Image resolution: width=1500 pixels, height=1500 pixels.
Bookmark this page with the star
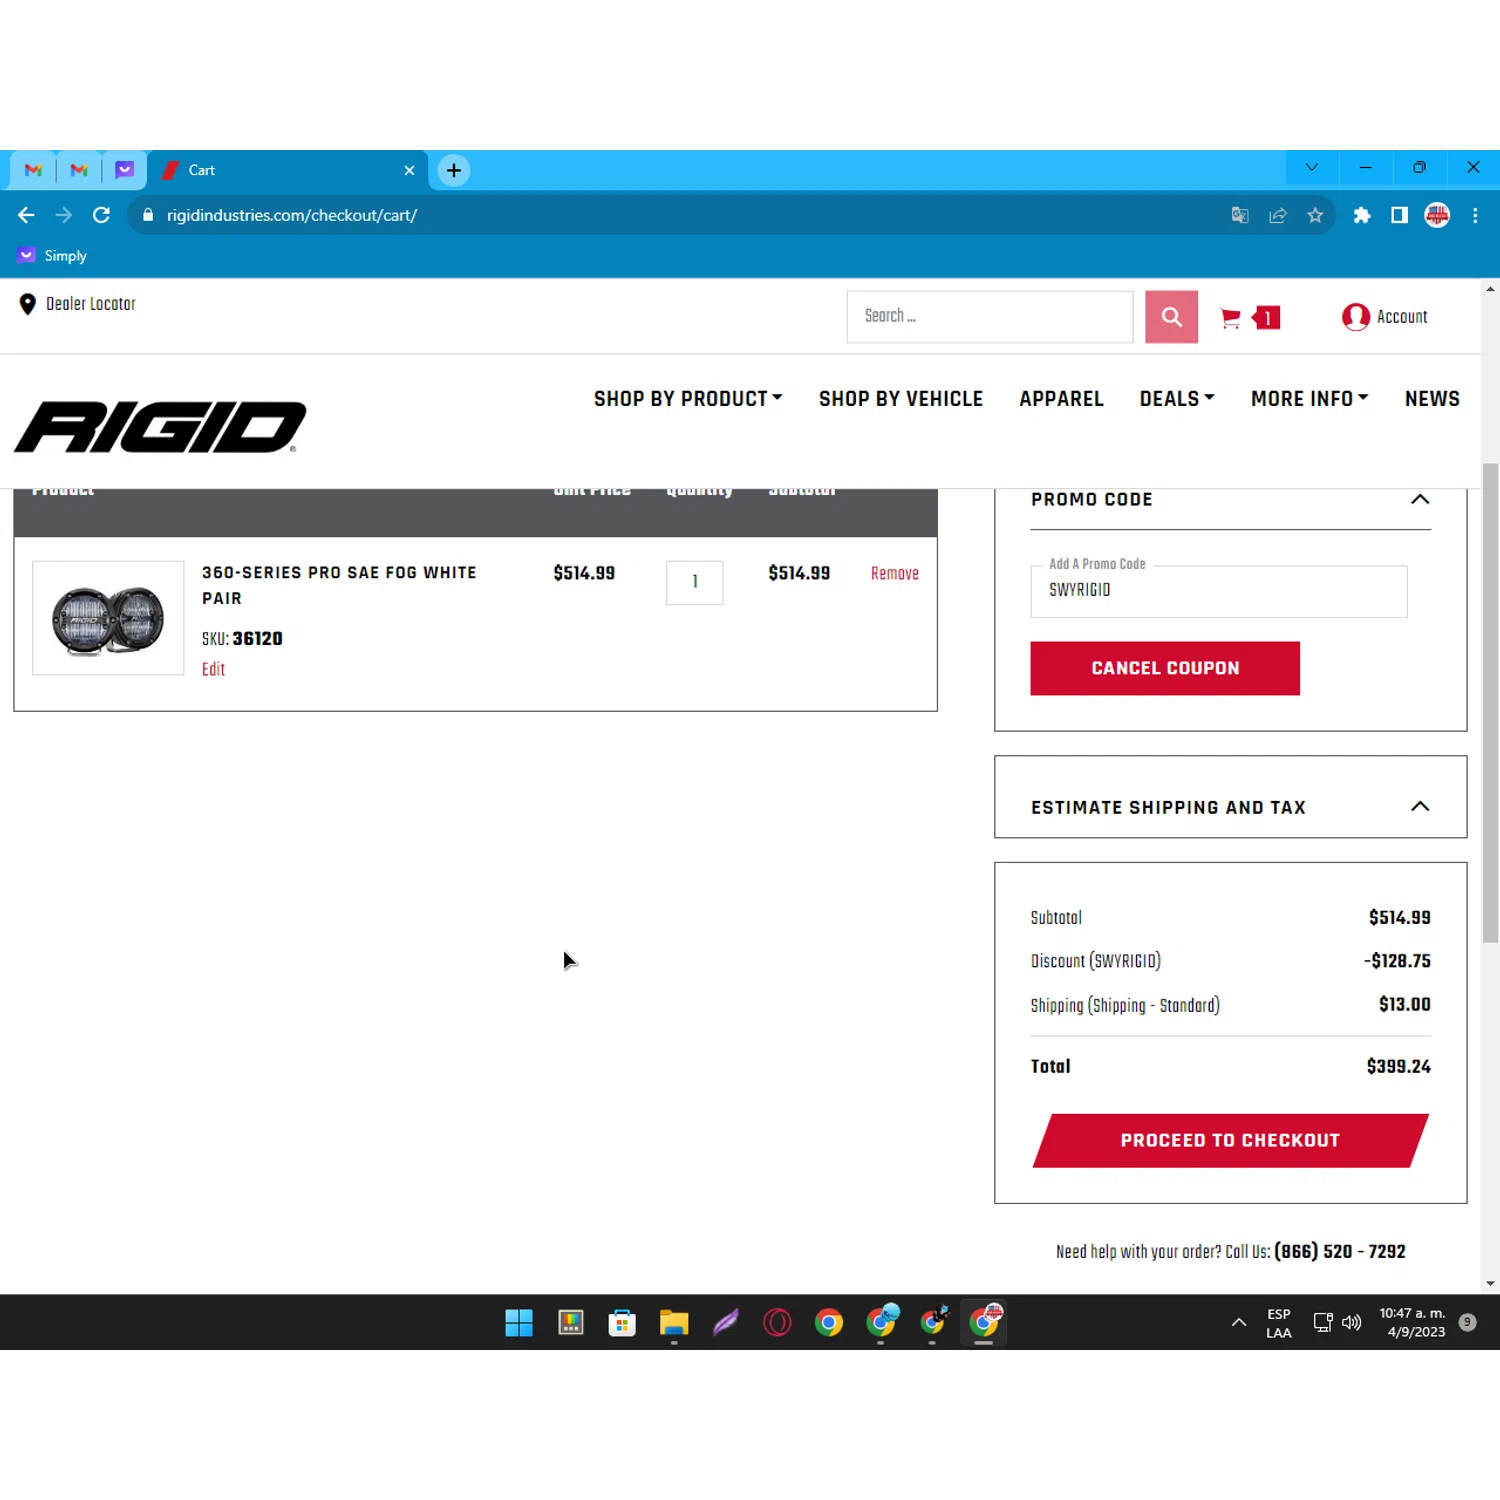click(x=1315, y=215)
